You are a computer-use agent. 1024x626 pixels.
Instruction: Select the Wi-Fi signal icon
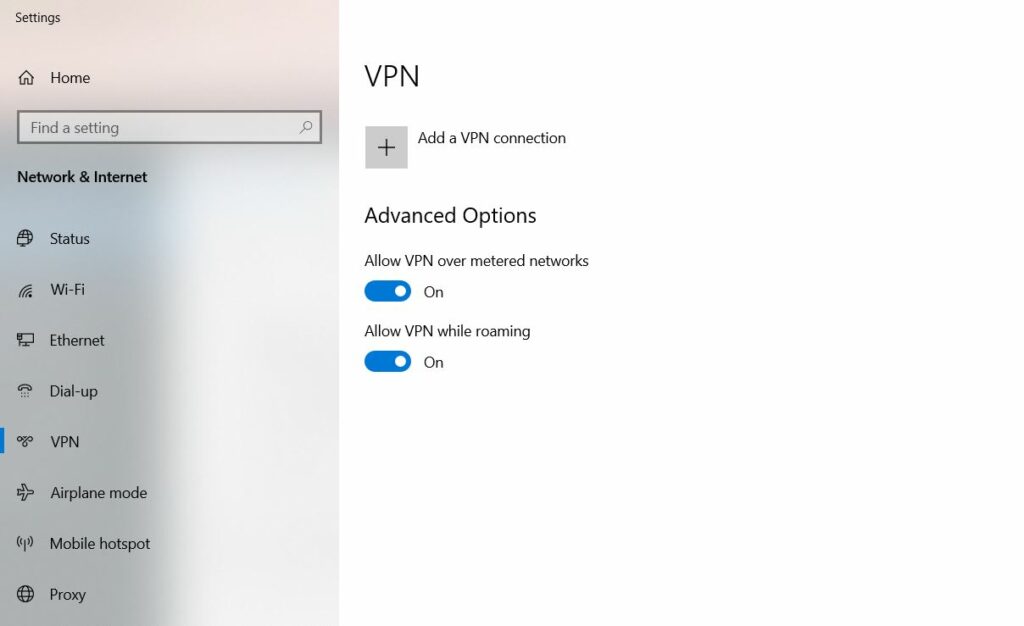pyautogui.click(x=26, y=289)
